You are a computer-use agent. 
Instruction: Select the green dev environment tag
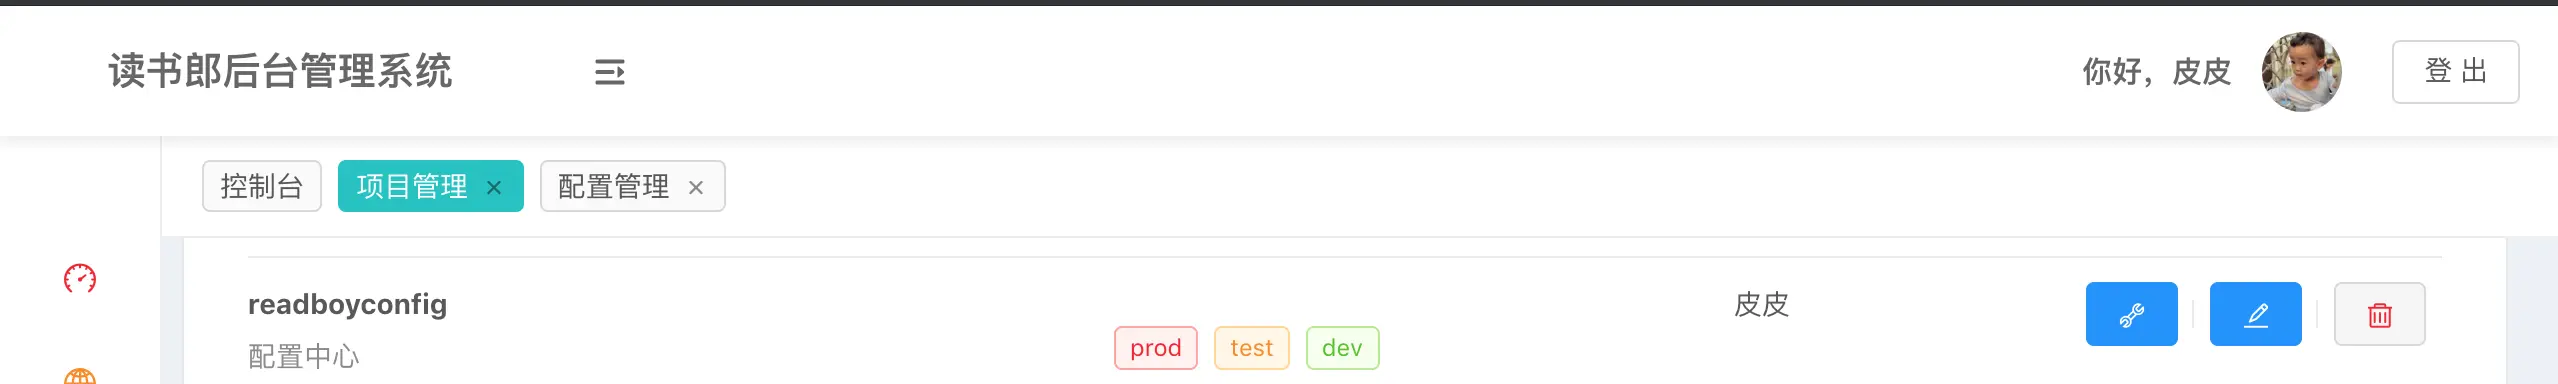click(x=1342, y=348)
